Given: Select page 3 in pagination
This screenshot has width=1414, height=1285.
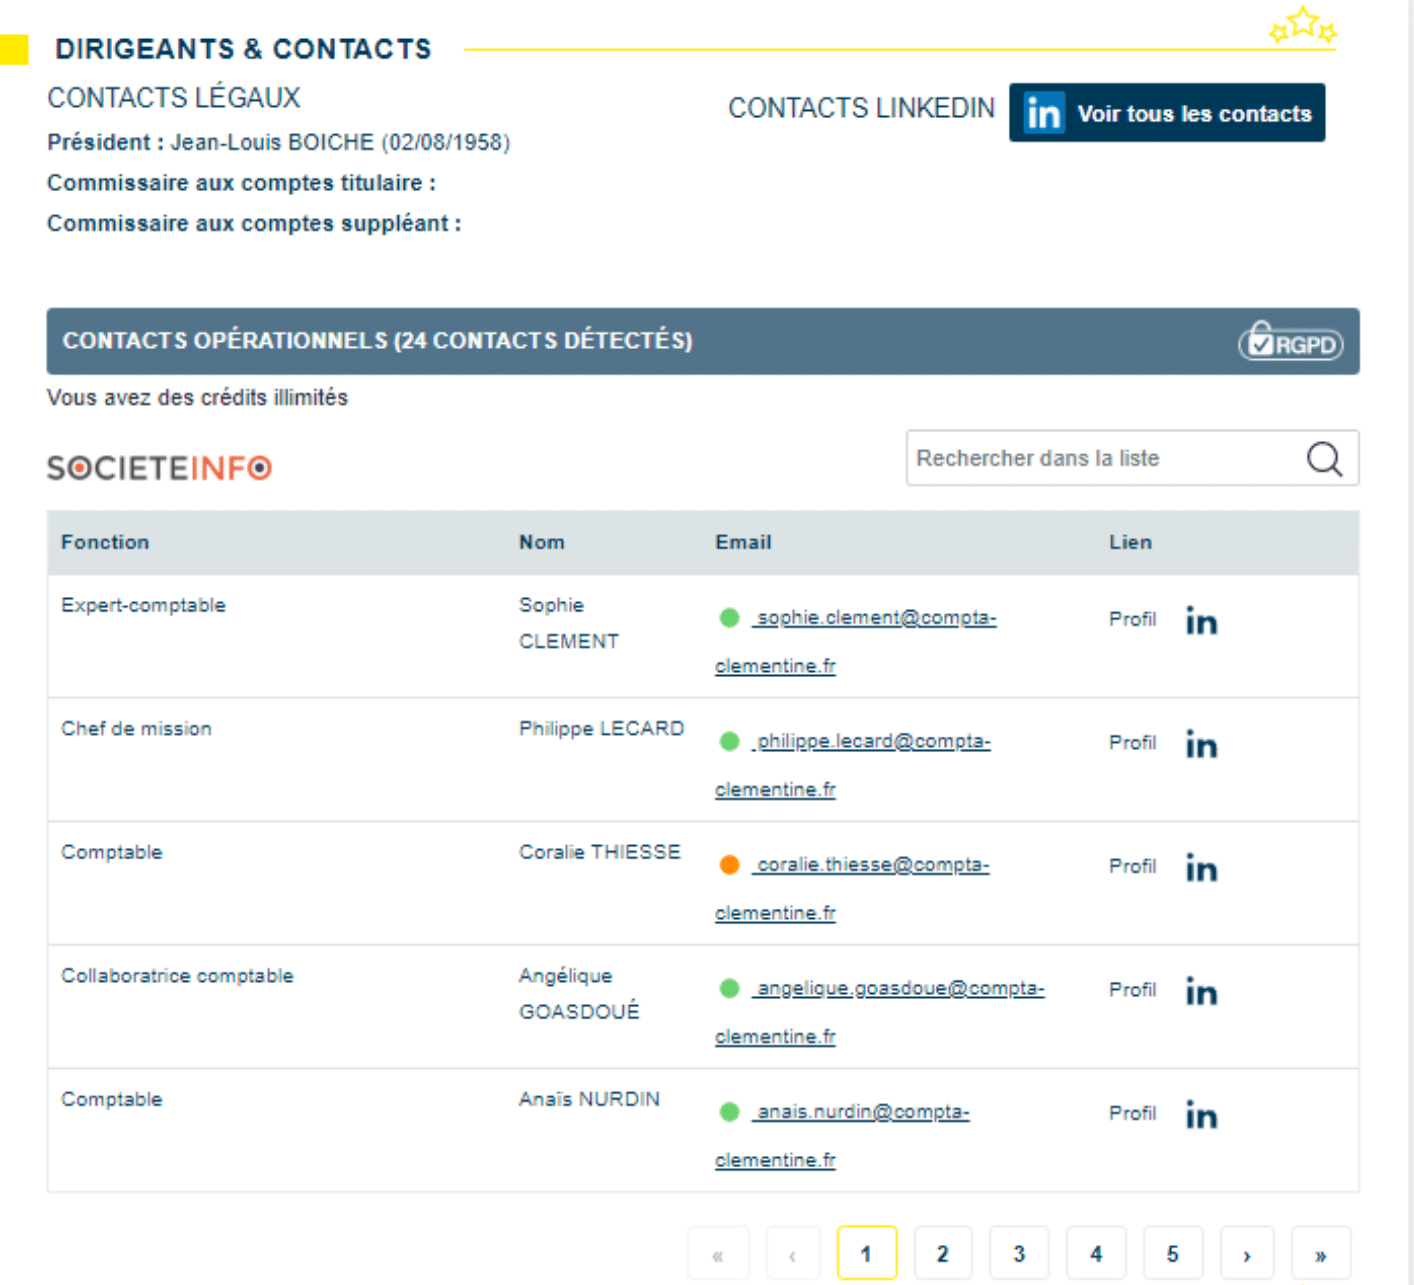Looking at the screenshot, I should click(x=1019, y=1254).
